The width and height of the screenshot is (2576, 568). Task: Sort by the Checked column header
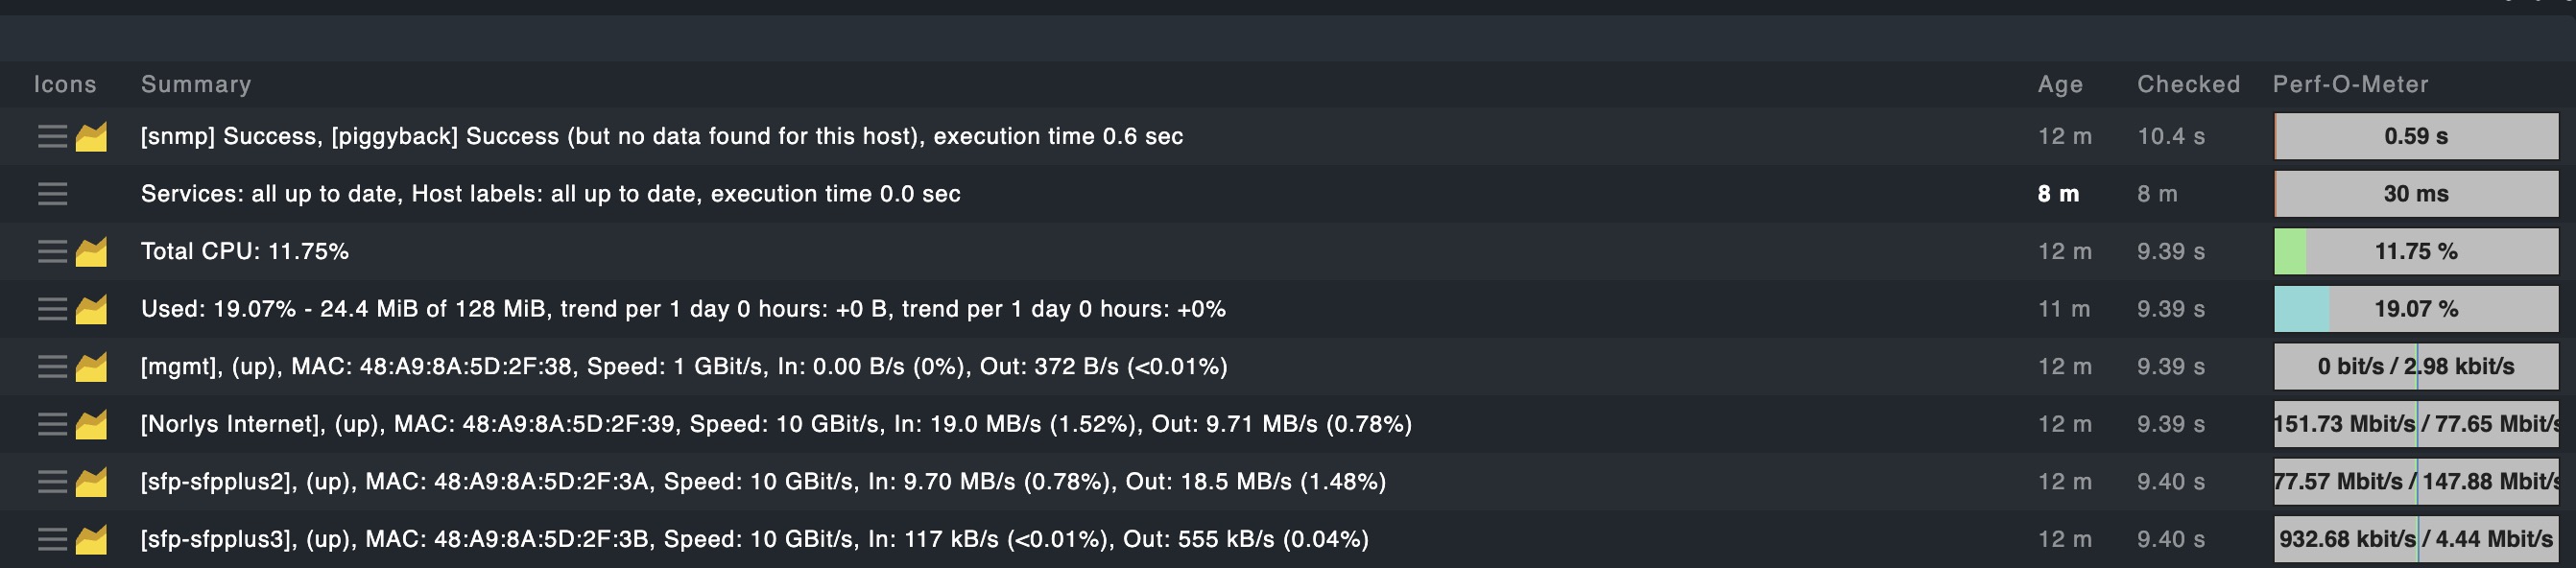(2188, 84)
